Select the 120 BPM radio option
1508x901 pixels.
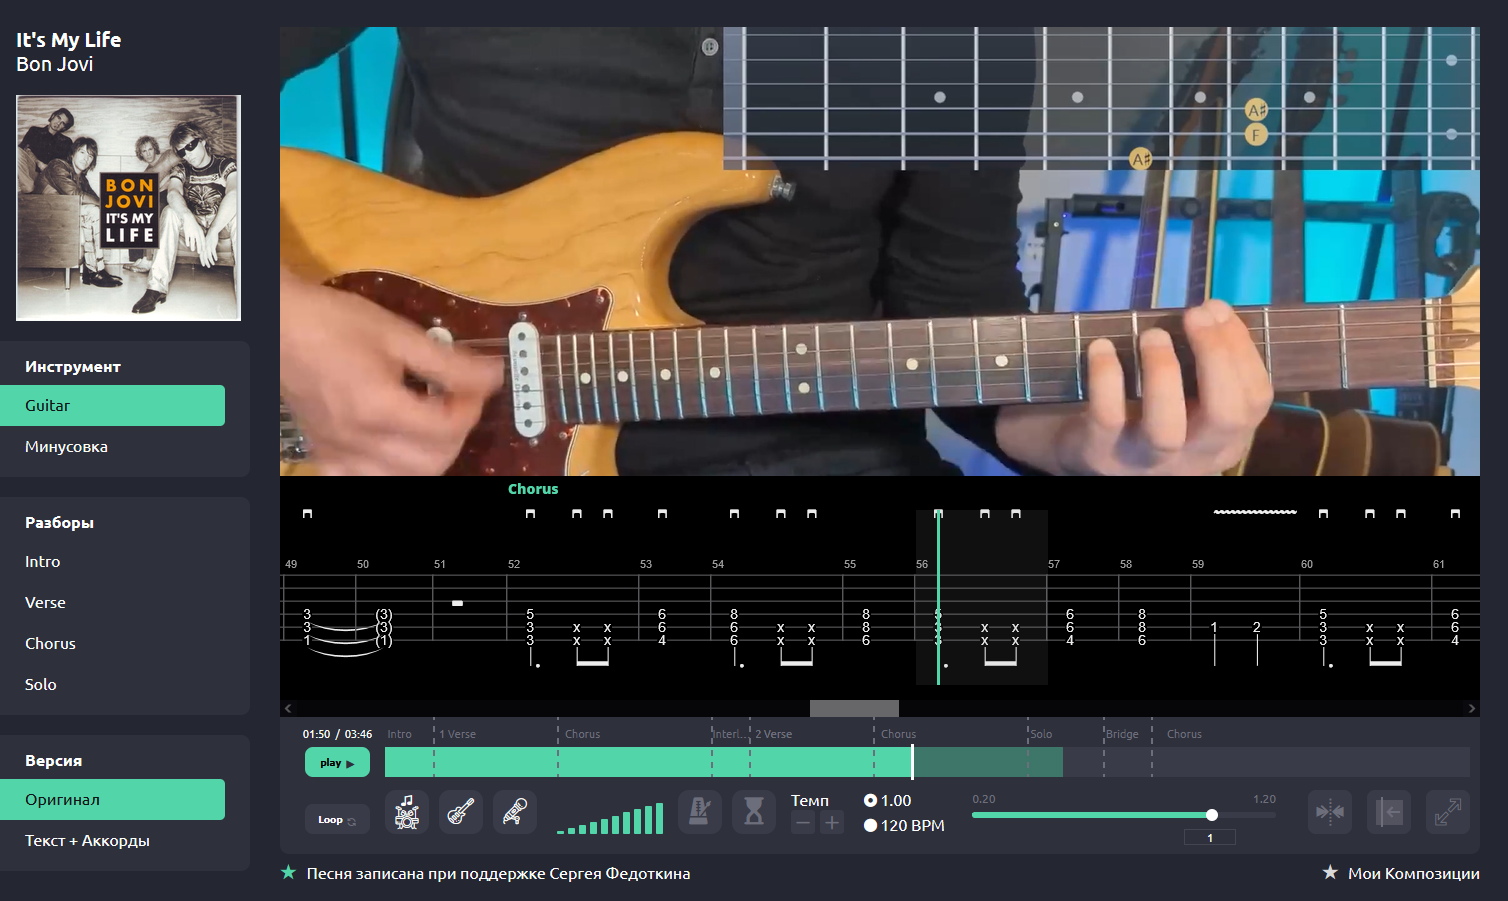pos(870,825)
